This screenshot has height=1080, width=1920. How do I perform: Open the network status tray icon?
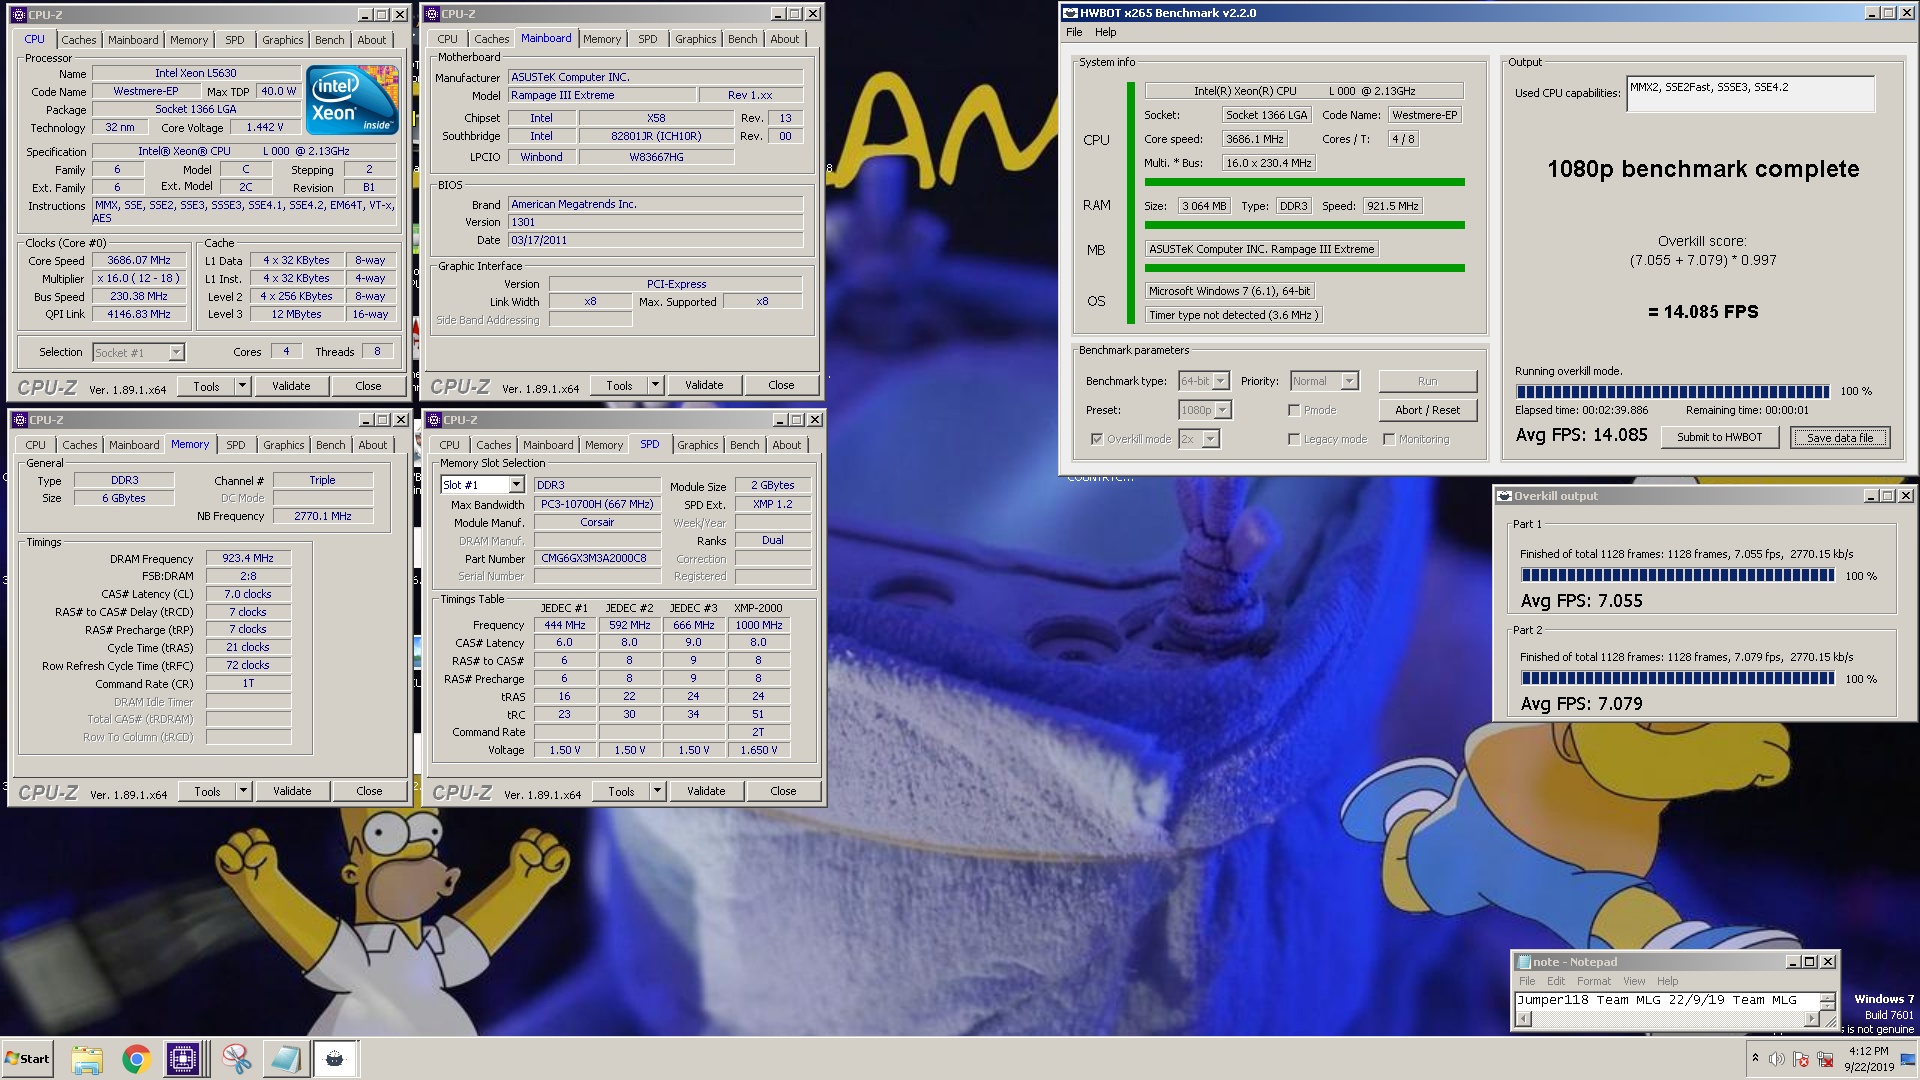1825,1059
